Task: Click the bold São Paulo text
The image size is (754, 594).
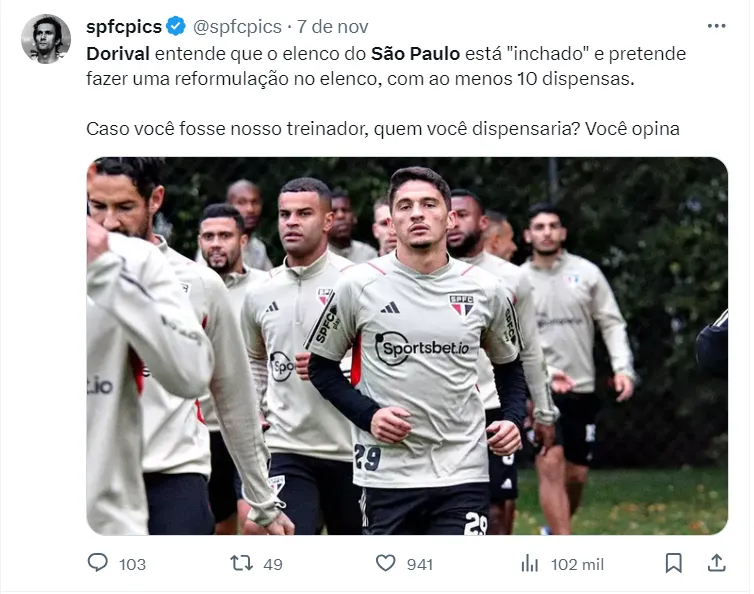Action: pyautogui.click(x=415, y=54)
